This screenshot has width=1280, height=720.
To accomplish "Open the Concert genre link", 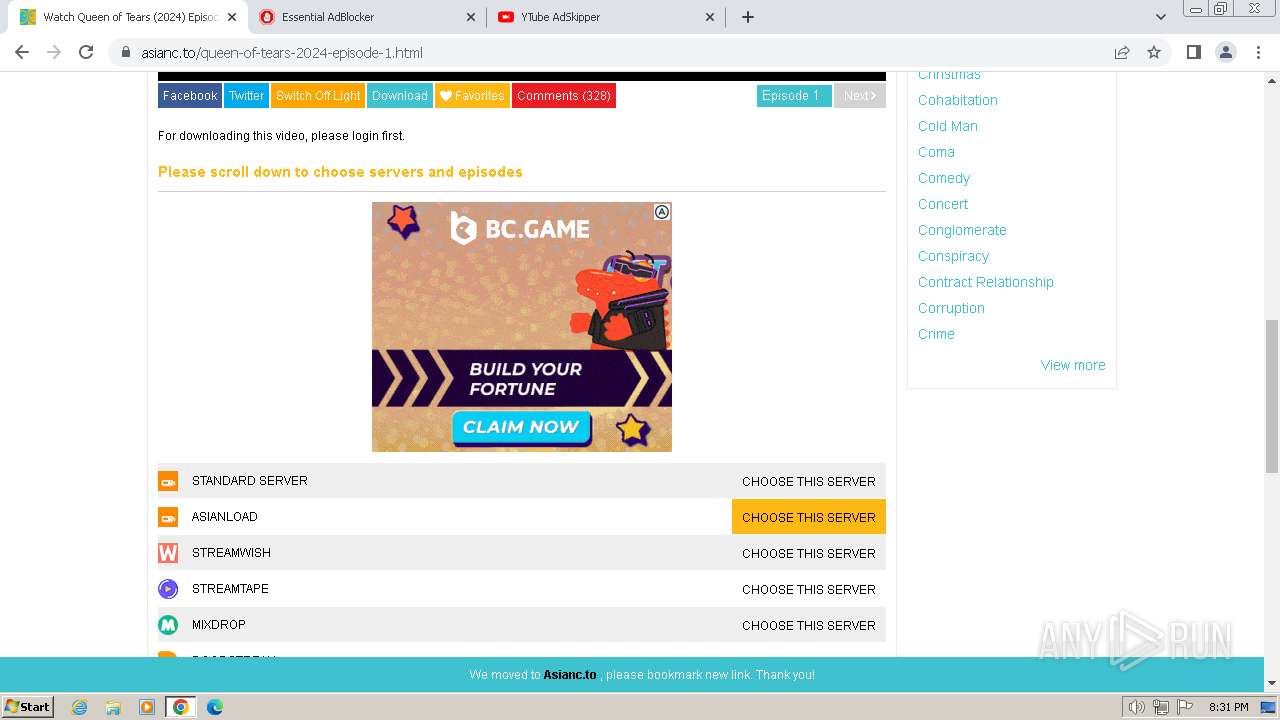I will 943,204.
